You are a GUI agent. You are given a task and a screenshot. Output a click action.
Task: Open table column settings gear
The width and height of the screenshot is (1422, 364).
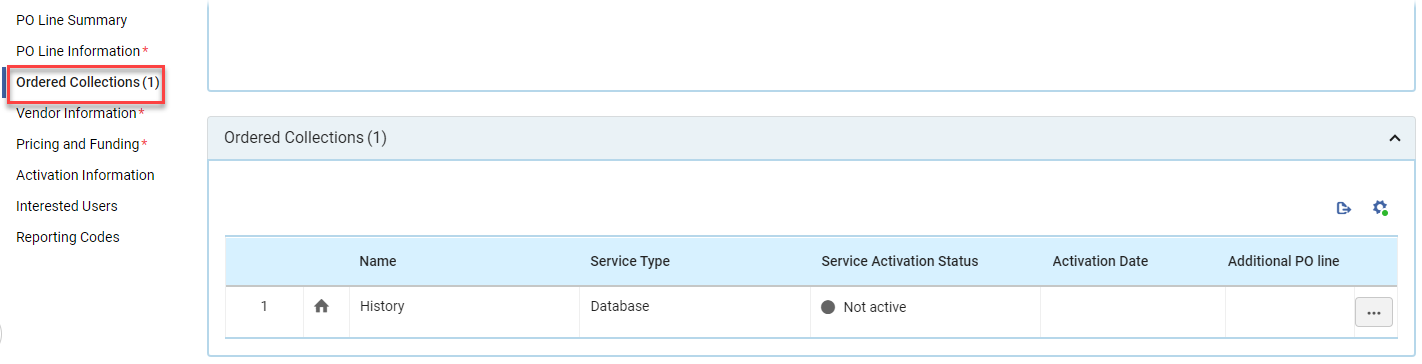pos(1380,208)
